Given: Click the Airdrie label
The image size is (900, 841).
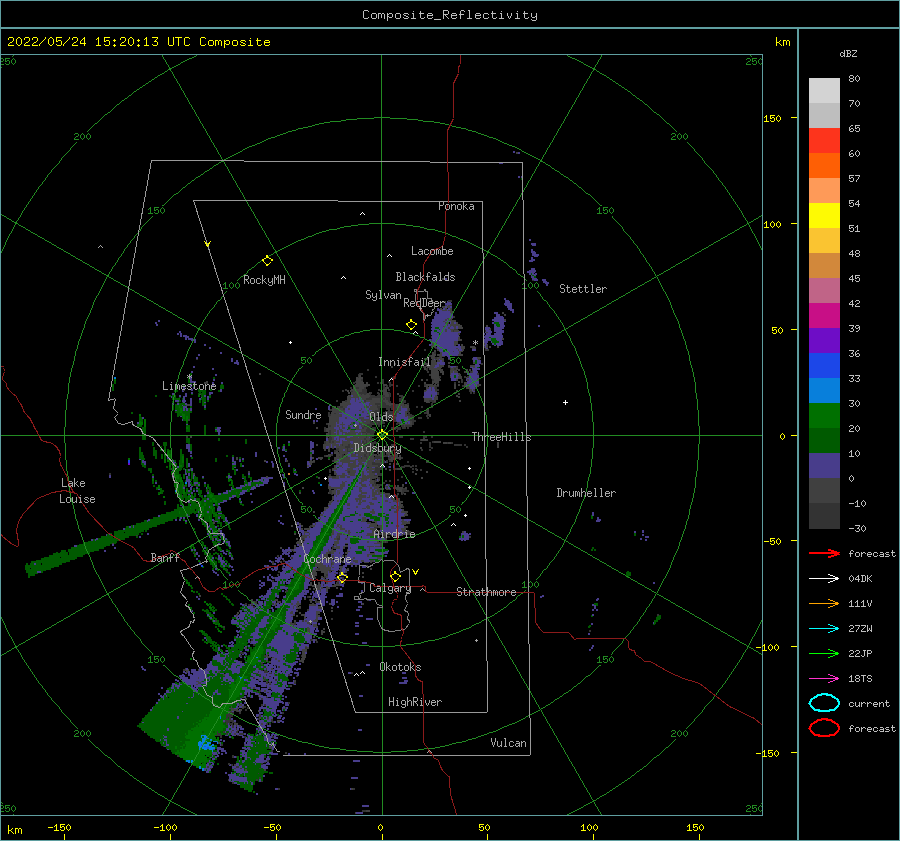Looking at the screenshot, I should click(394, 534).
